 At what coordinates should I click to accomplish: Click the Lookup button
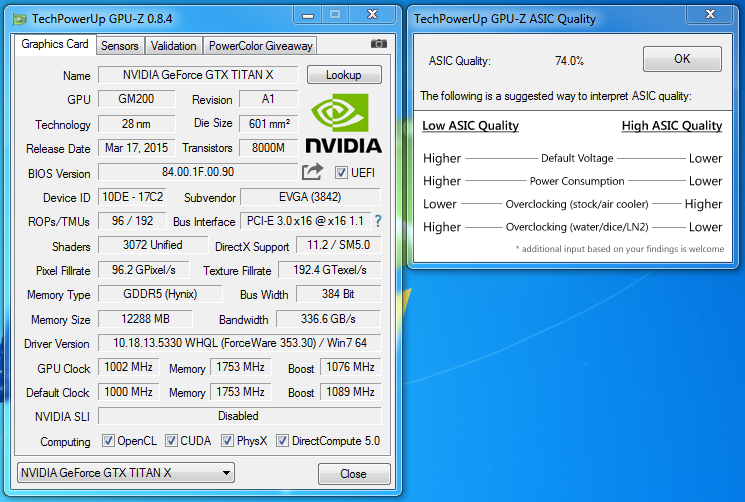[x=344, y=75]
